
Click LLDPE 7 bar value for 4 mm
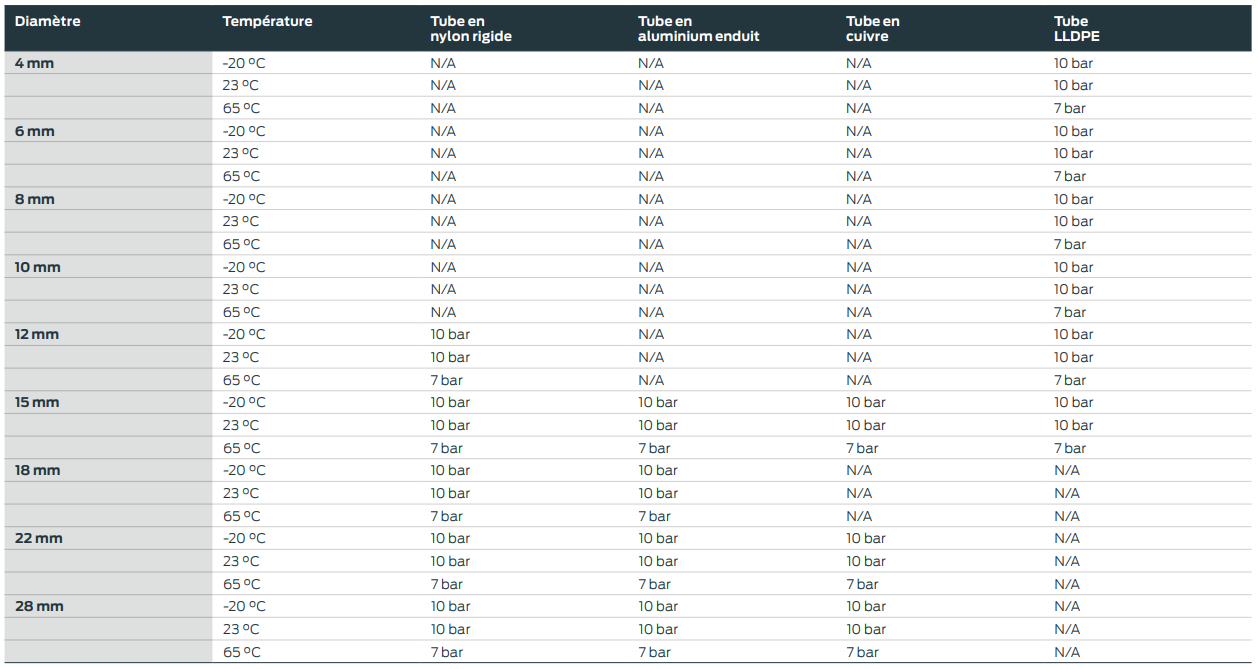[1070, 108]
